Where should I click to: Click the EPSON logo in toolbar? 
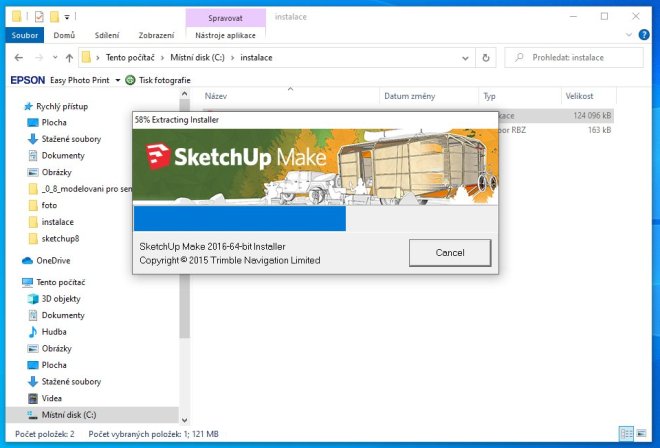(x=28, y=80)
